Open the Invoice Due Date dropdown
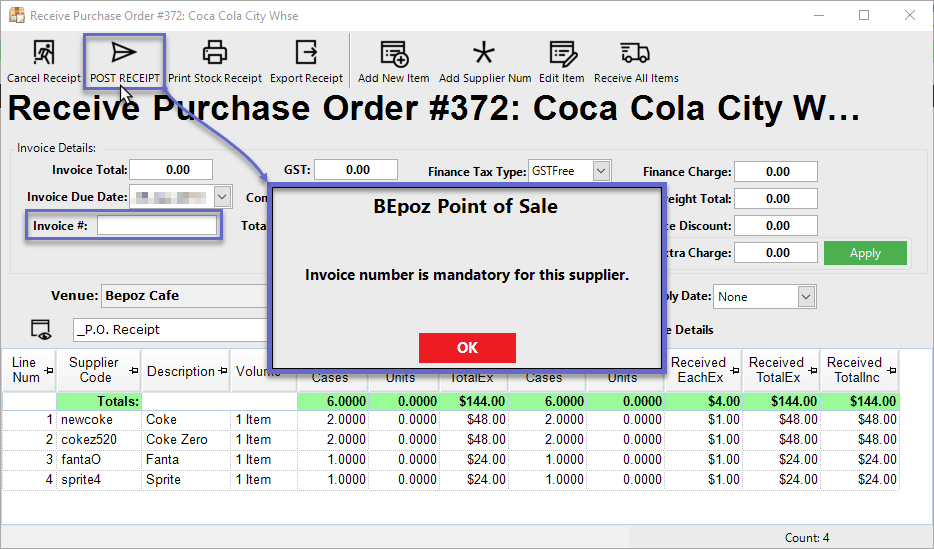The width and height of the screenshot is (934, 549). coord(221,197)
